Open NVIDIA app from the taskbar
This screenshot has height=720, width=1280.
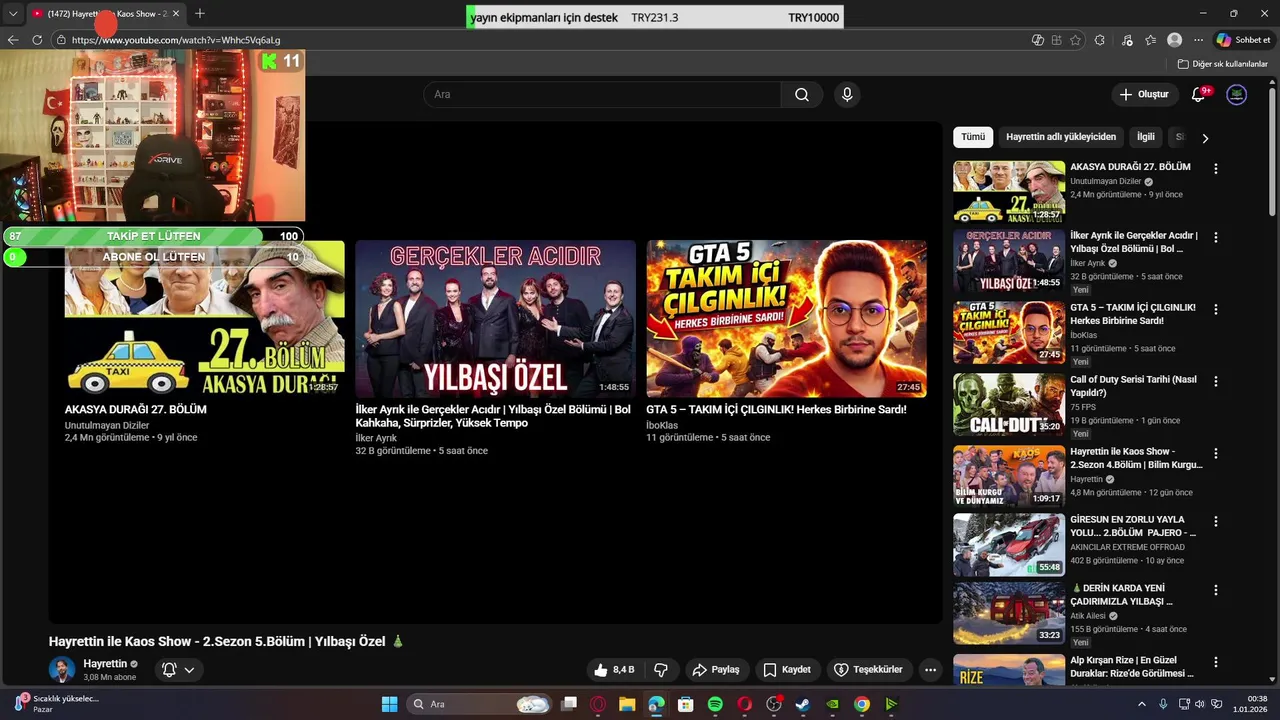pos(832,704)
